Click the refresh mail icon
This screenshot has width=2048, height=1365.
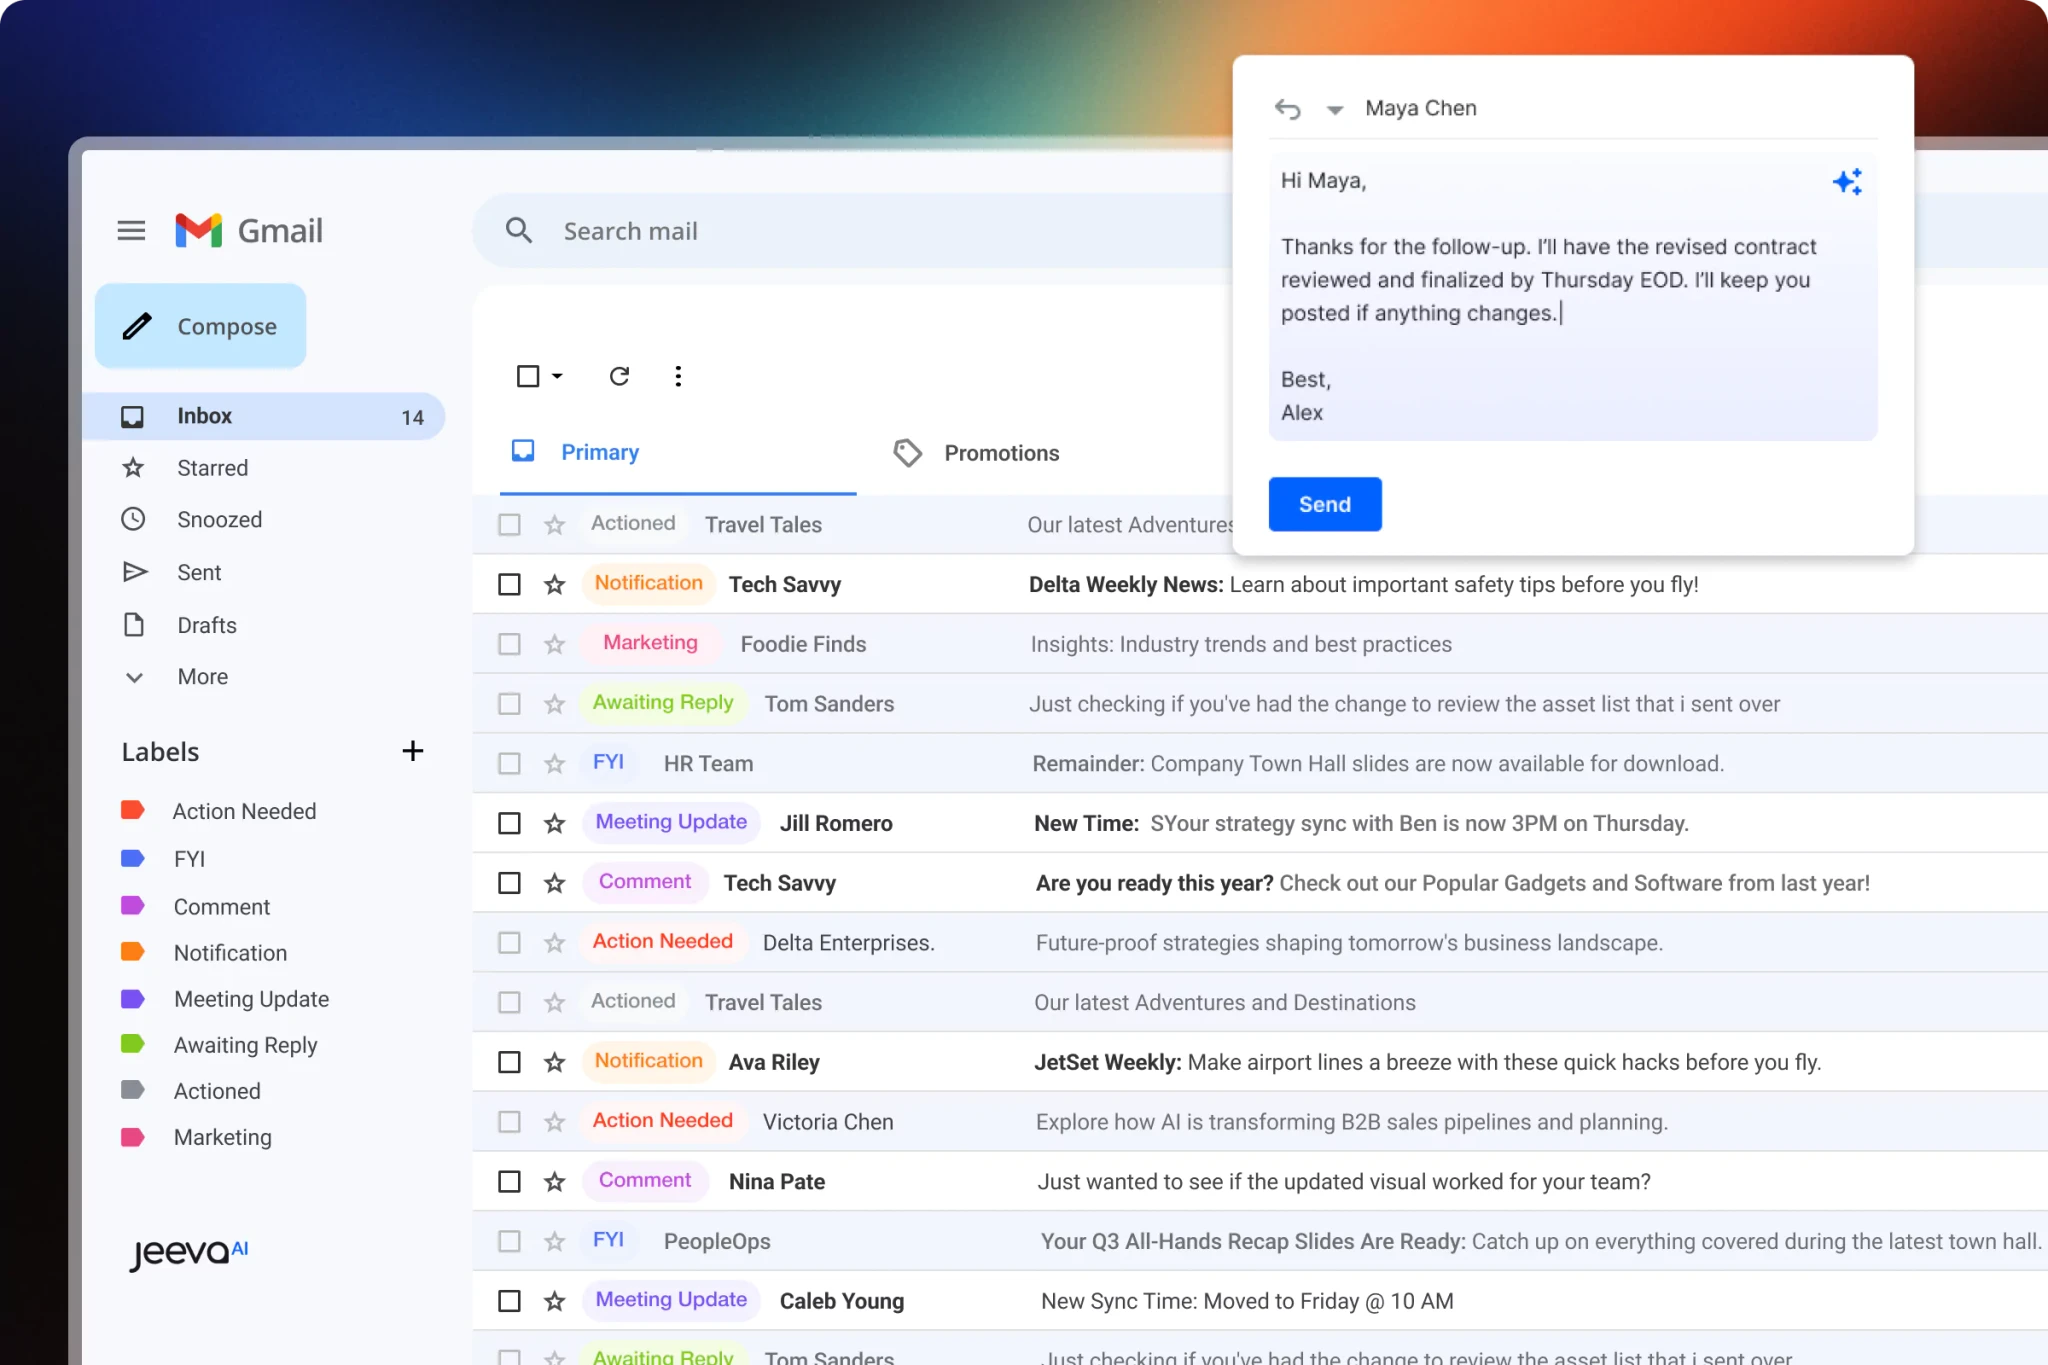(619, 376)
